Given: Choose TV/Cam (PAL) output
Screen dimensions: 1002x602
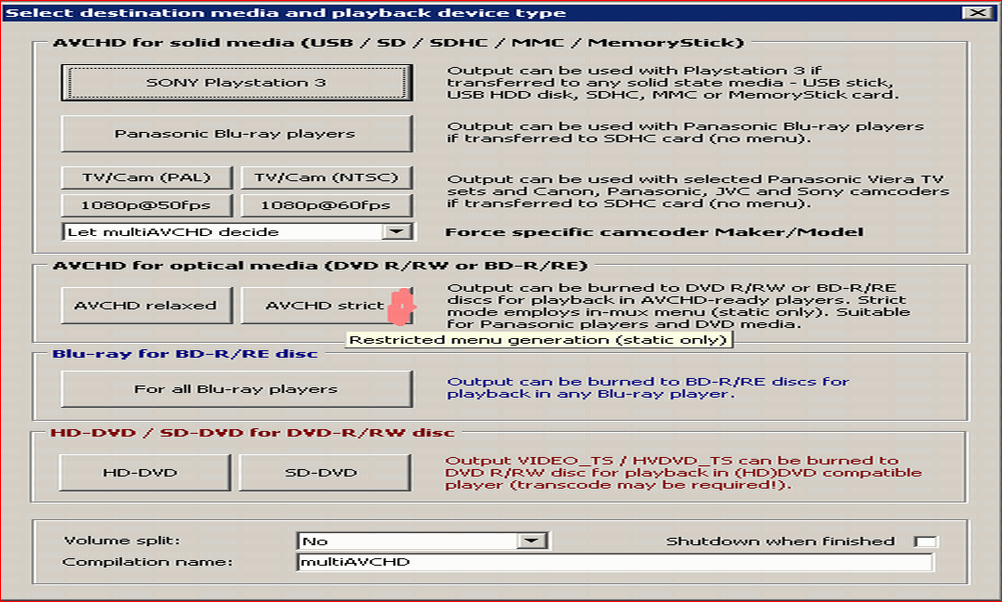Looking at the screenshot, I should pos(146,178).
